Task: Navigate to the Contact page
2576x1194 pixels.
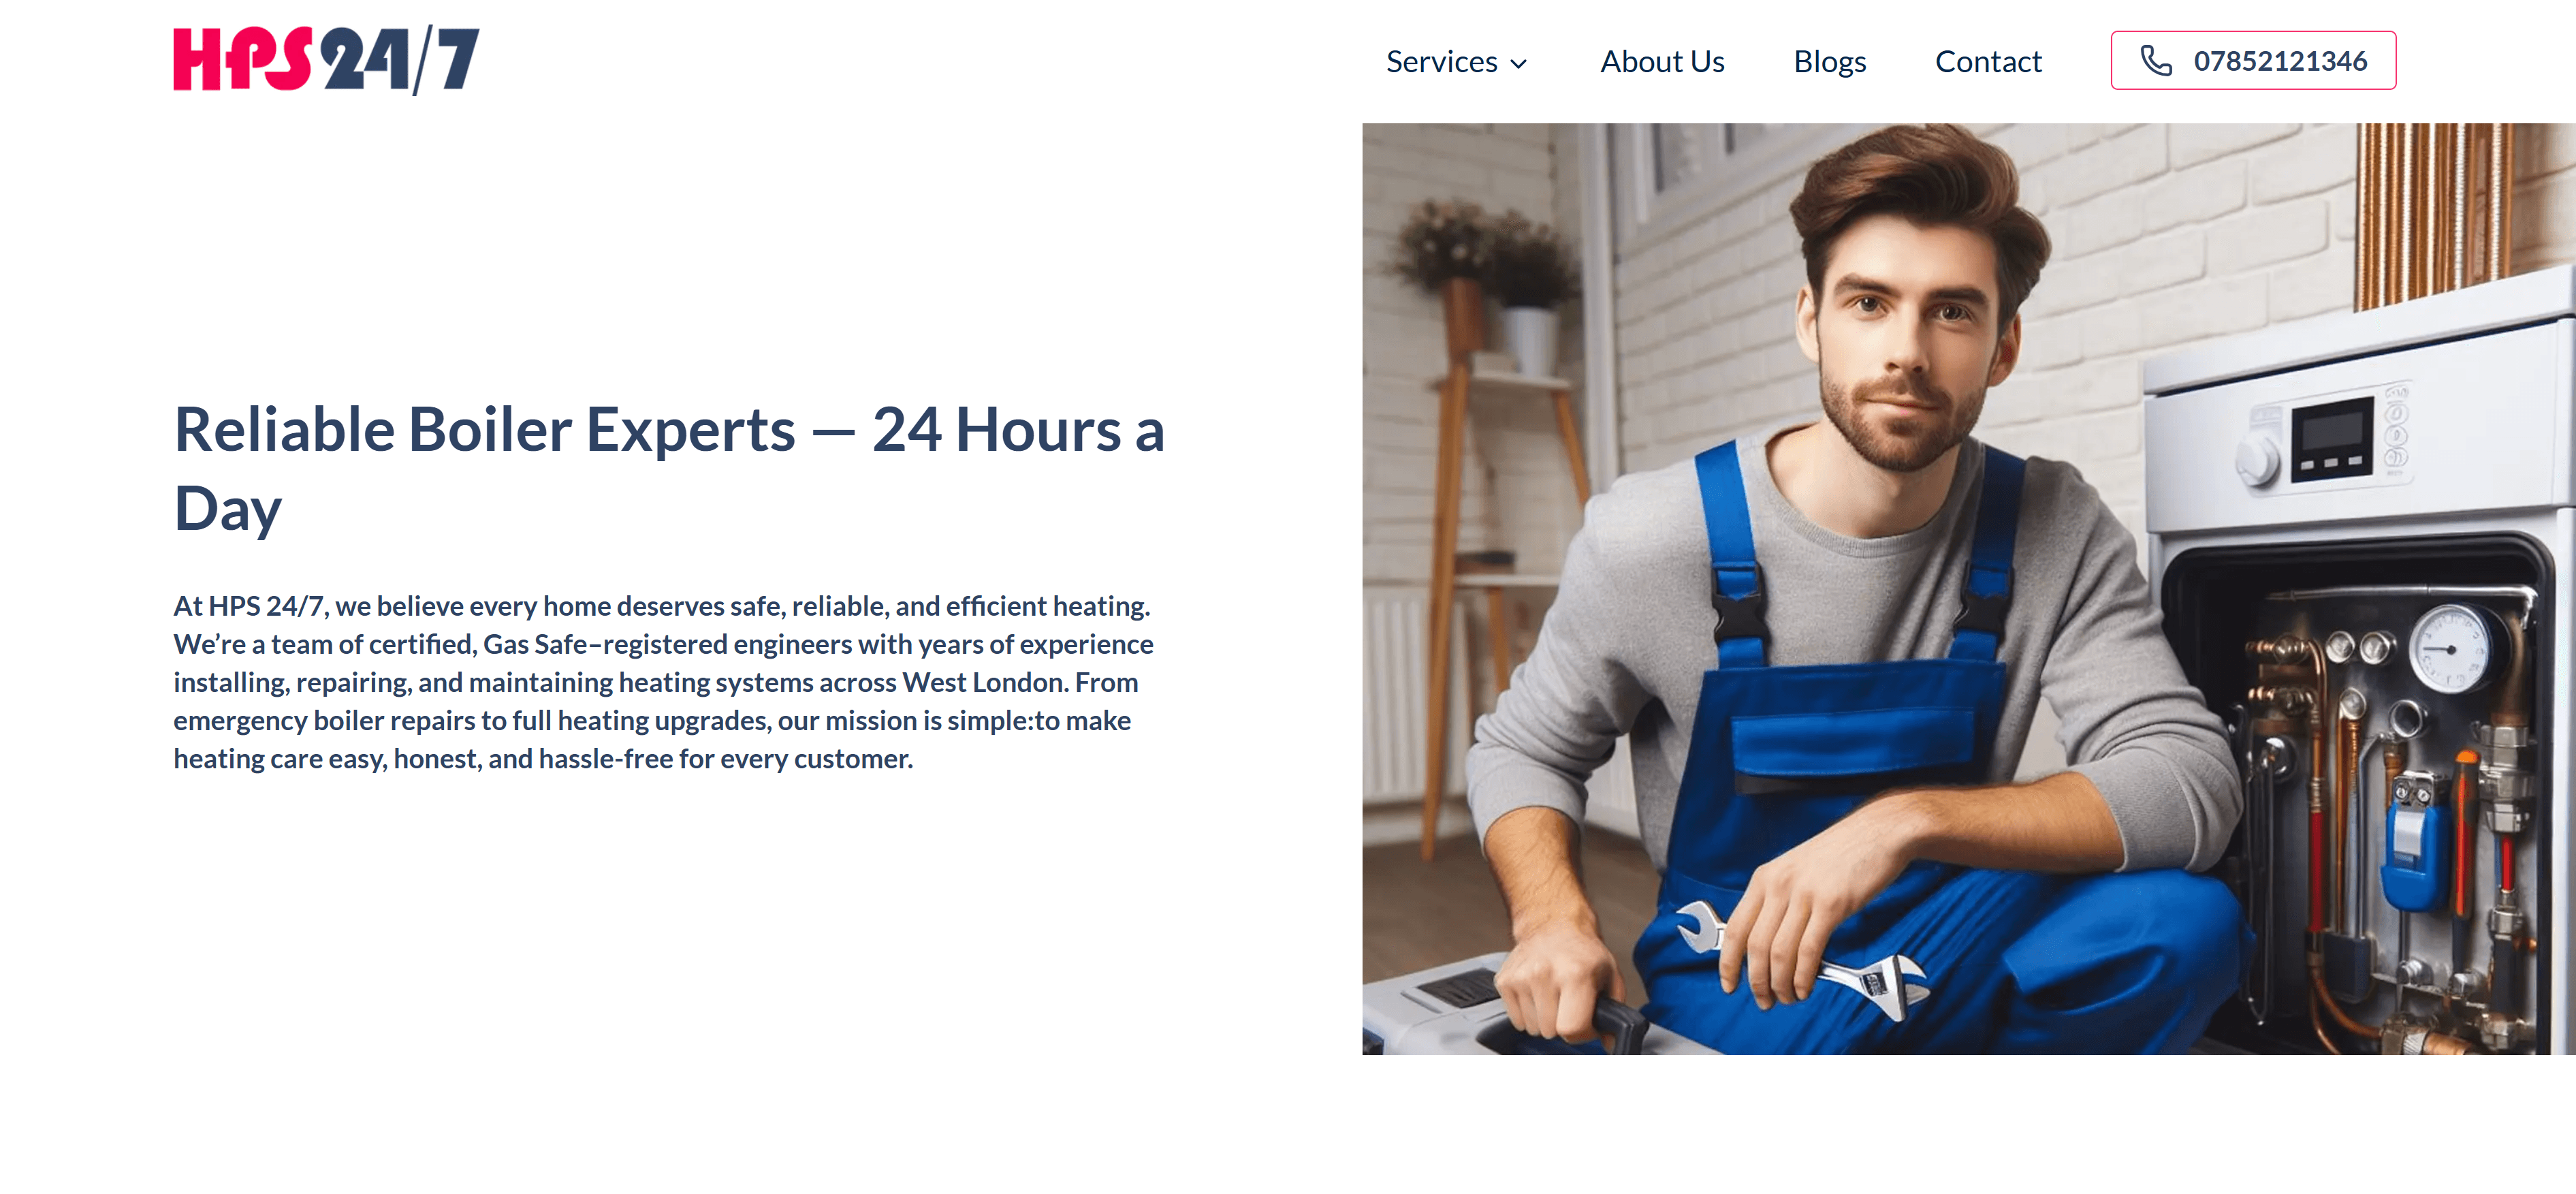Action: pos(1987,62)
